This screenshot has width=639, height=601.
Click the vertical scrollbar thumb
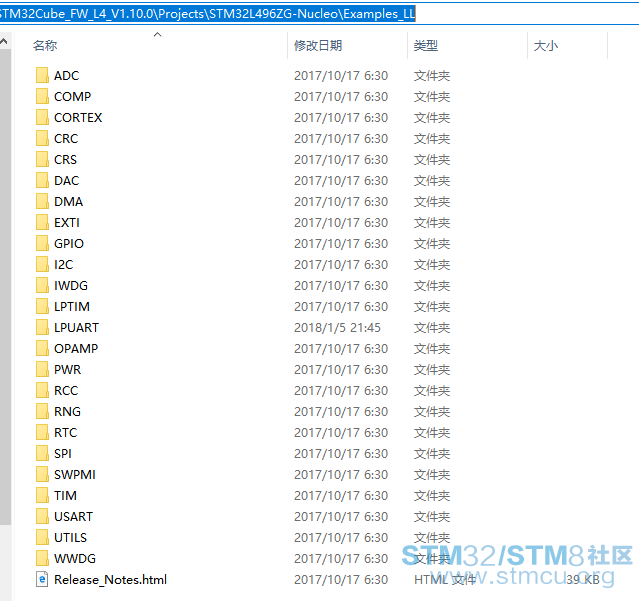pyautogui.click(x=5, y=285)
